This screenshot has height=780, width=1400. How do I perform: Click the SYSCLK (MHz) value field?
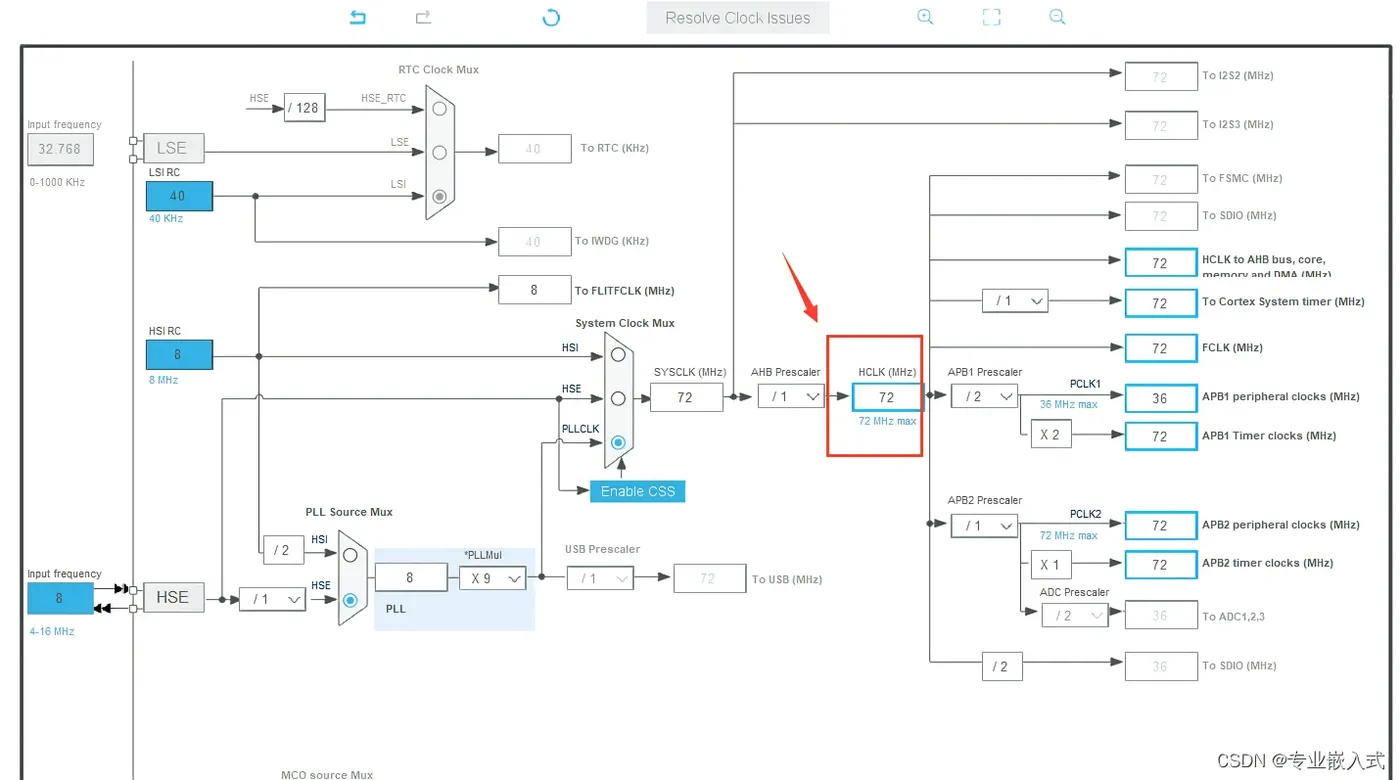[x=686, y=397]
